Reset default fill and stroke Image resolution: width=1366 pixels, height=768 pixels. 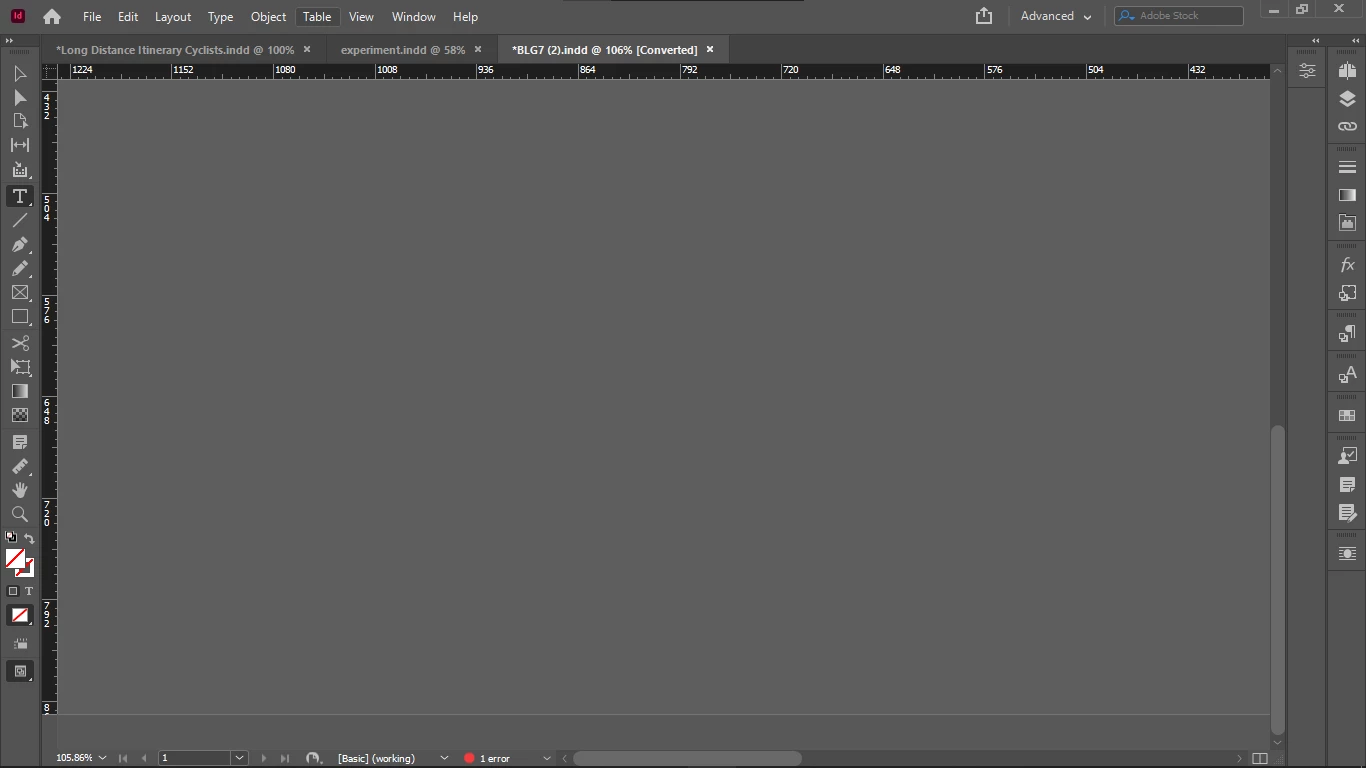click(x=11, y=537)
